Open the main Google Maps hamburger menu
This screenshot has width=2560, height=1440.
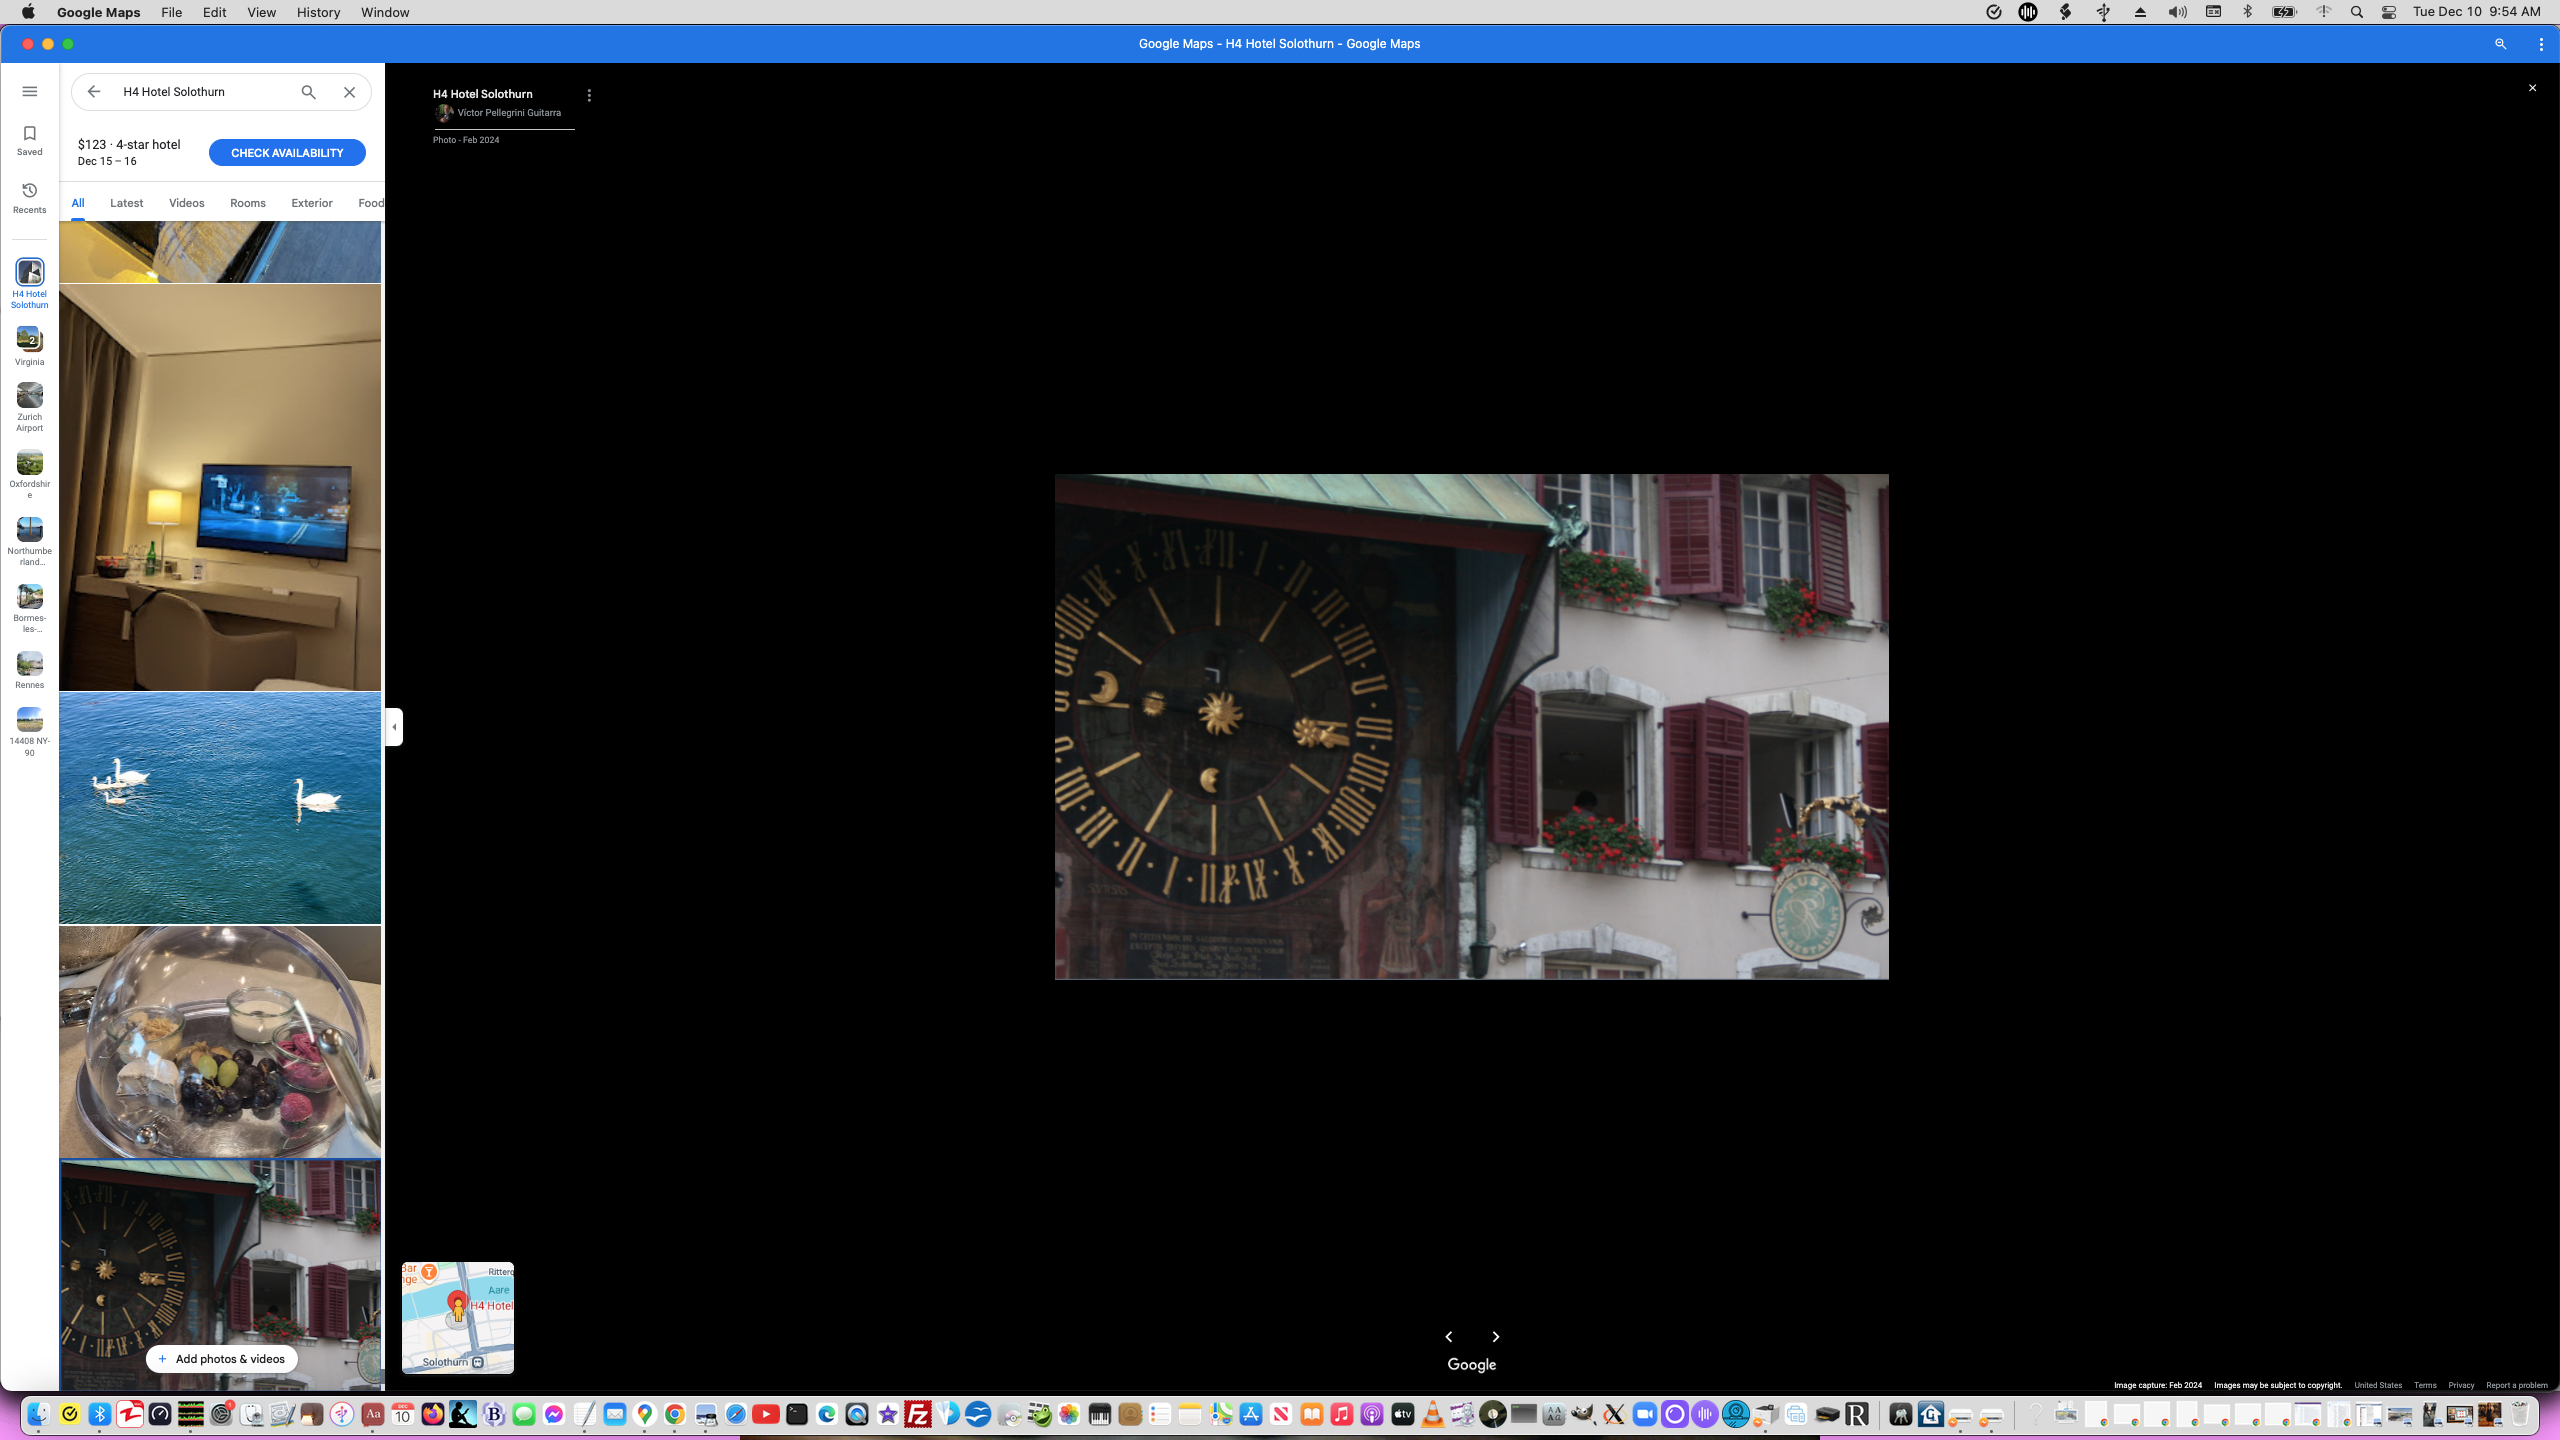point(29,90)
